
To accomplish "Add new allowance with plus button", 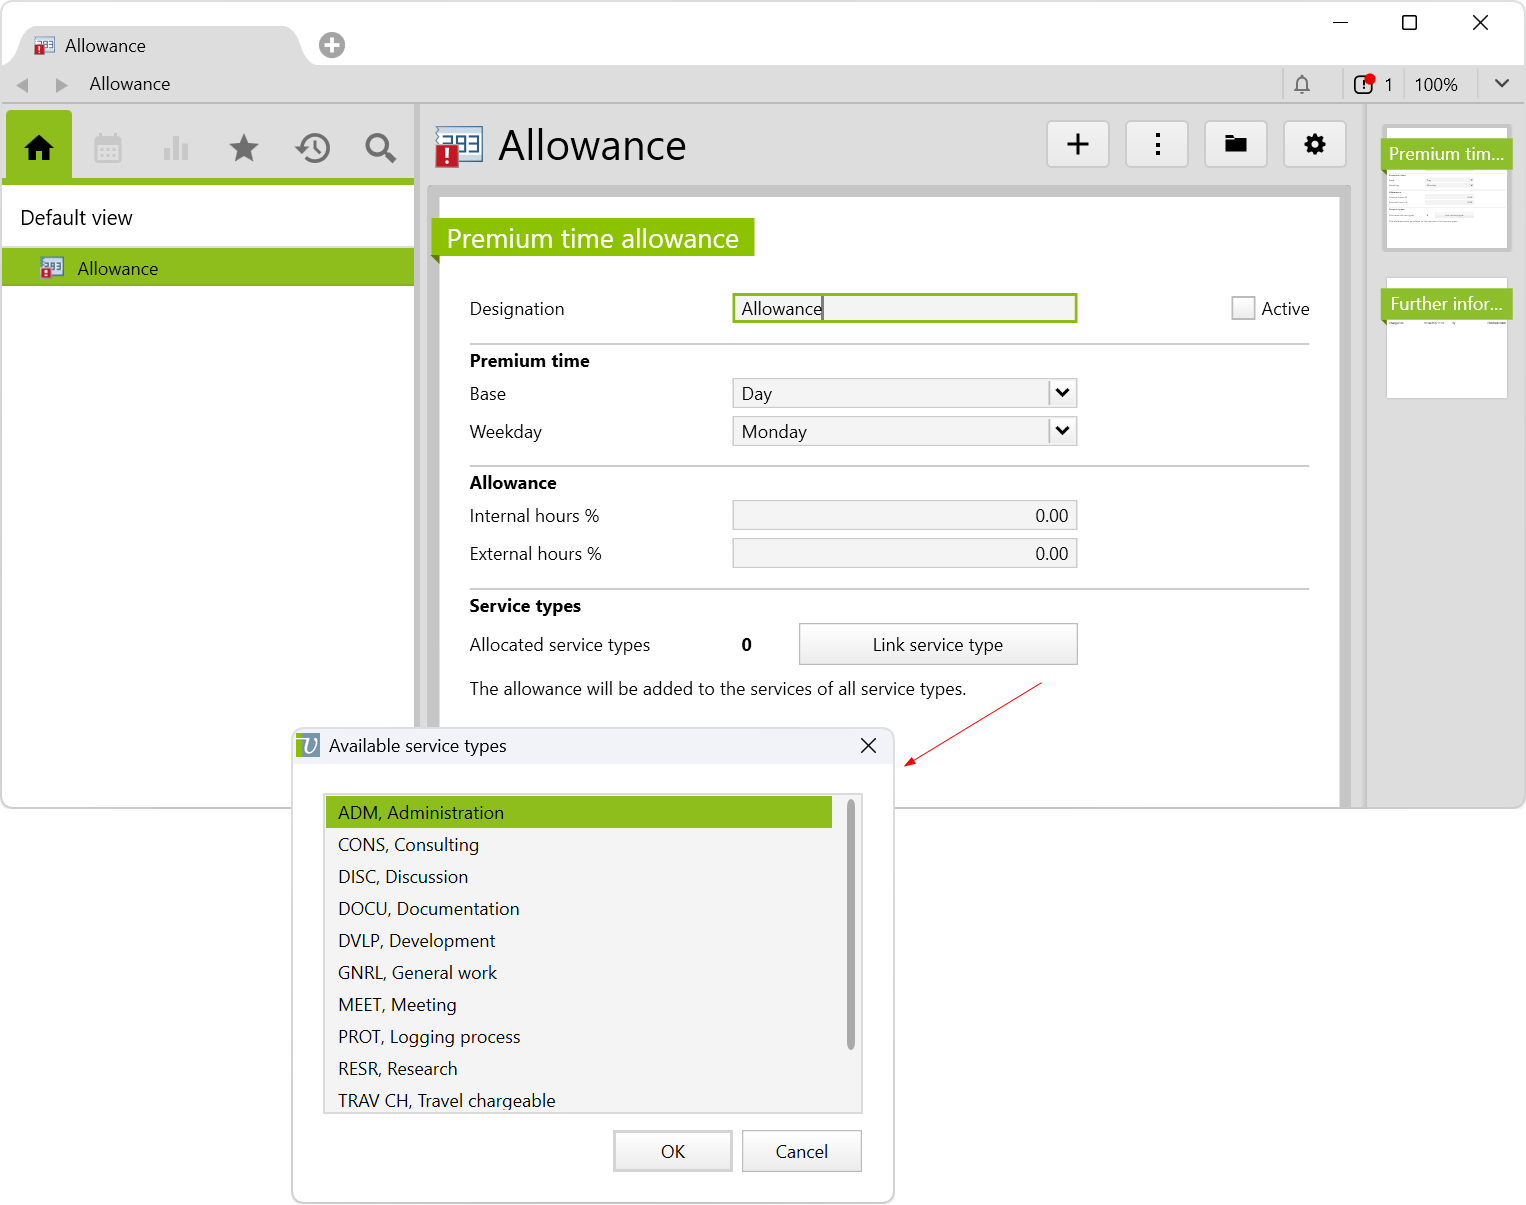I will click(1077, 145).
